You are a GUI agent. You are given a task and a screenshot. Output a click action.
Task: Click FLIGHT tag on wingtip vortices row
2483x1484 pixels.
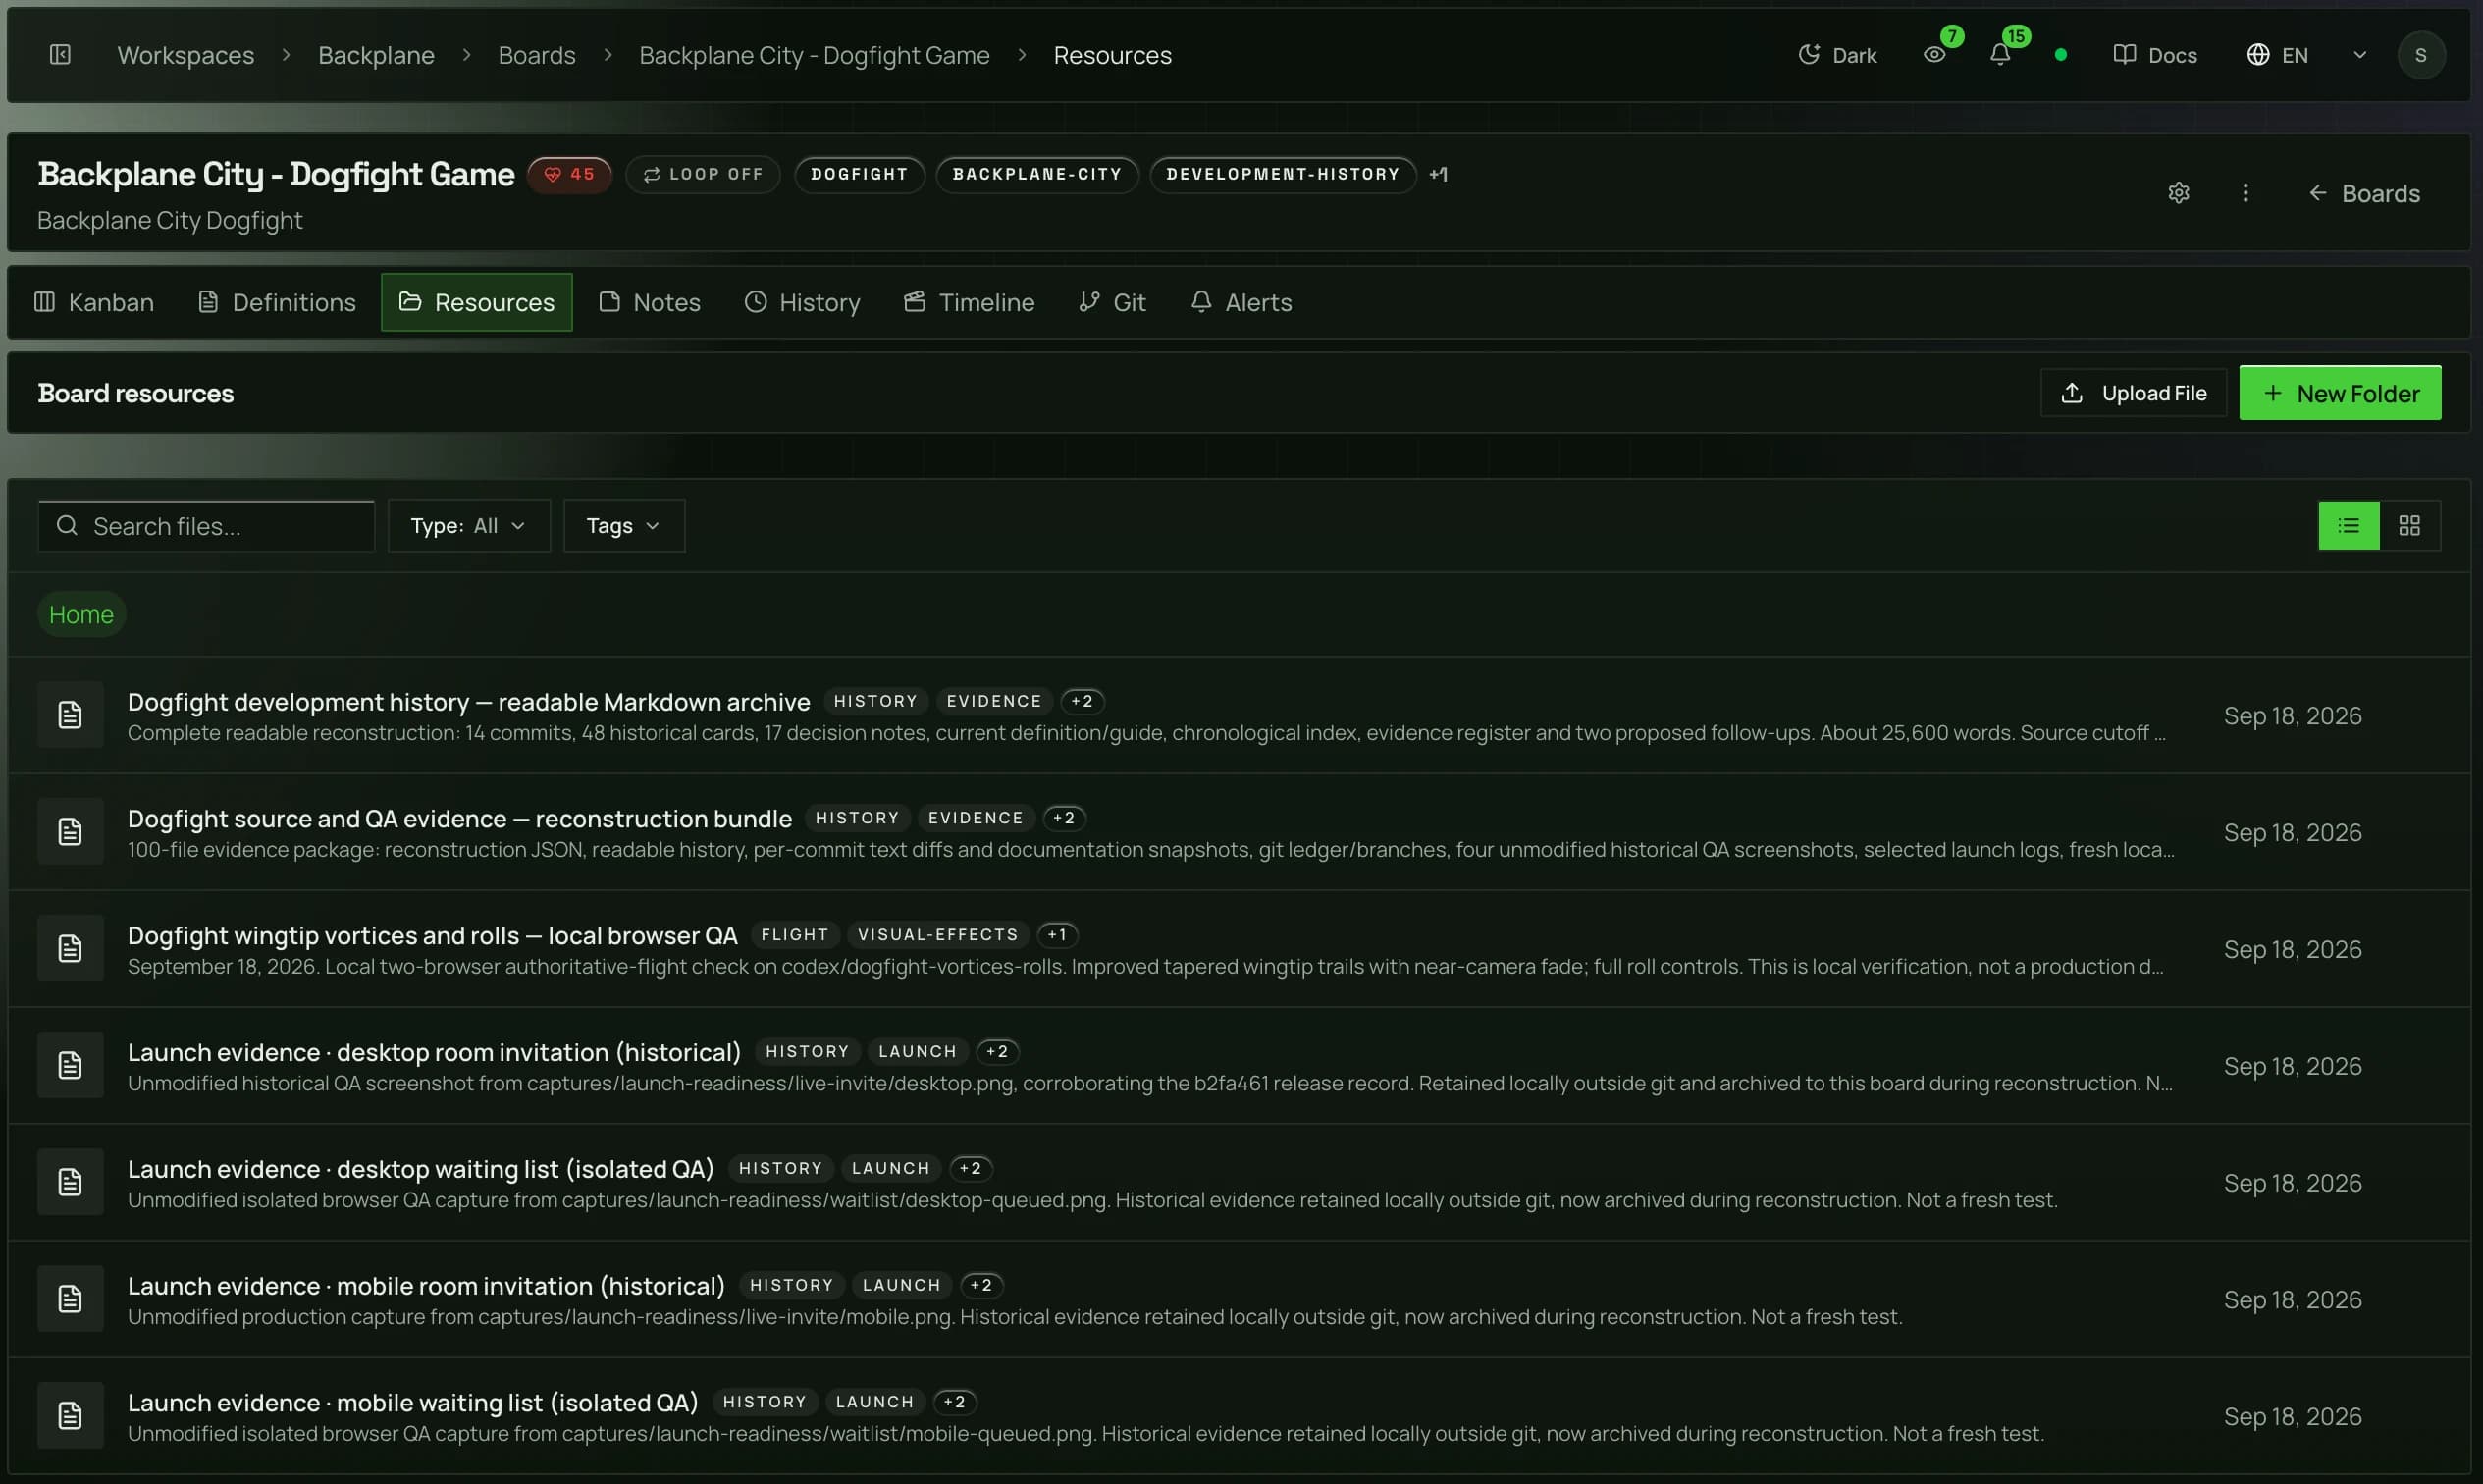pos(794,935)
